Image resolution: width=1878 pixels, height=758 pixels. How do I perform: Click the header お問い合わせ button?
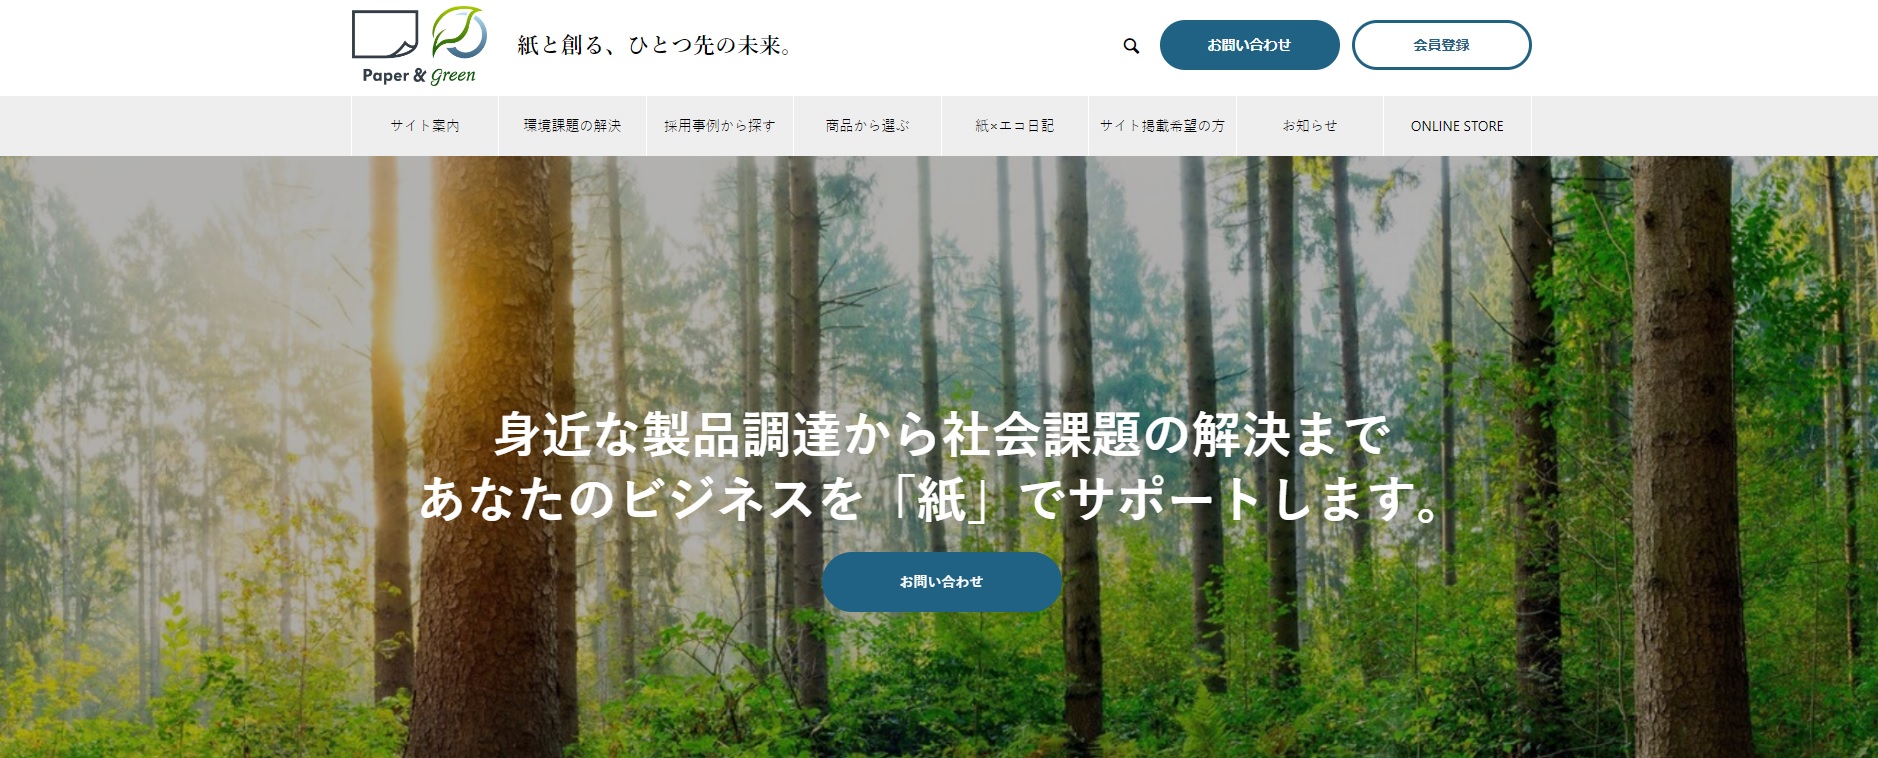tap(1249, 45)
